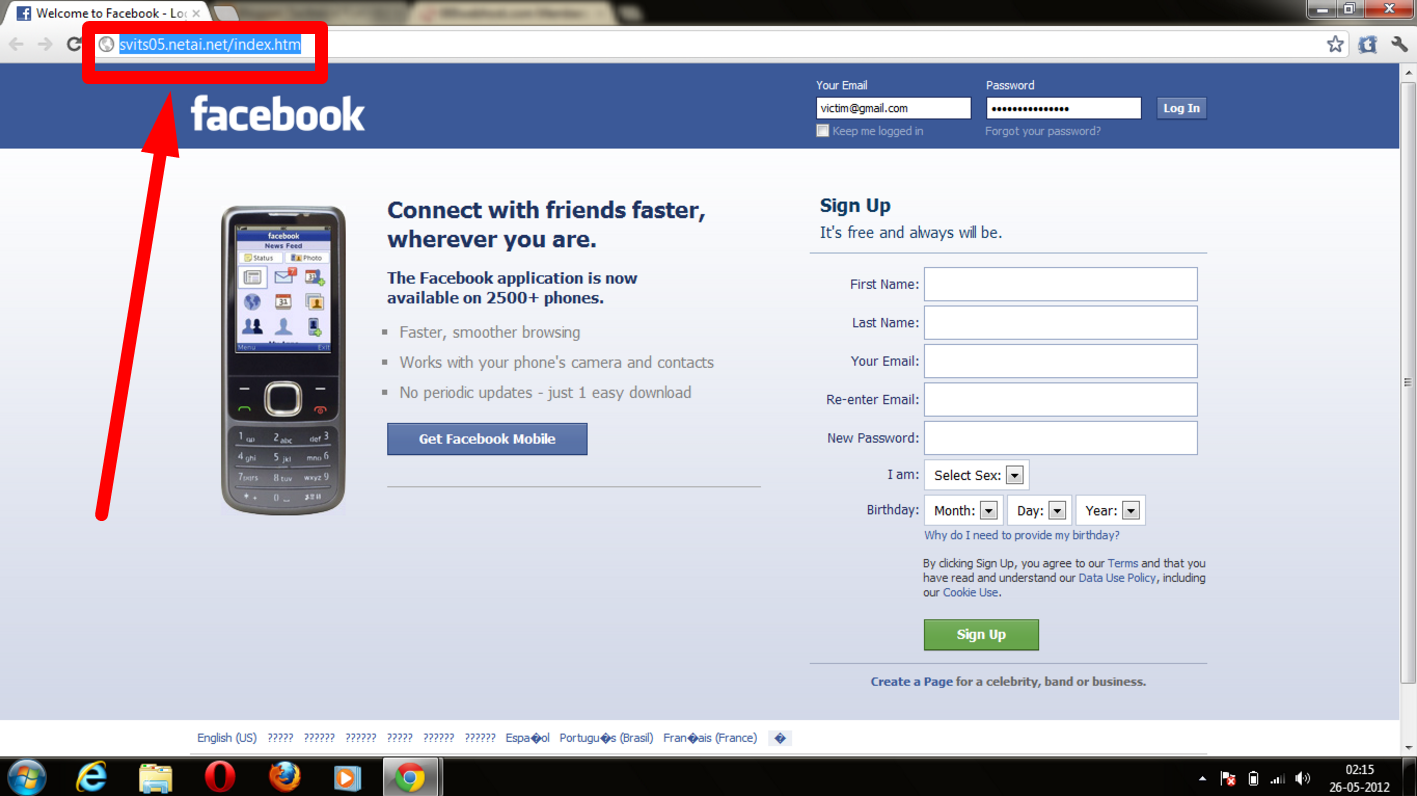Click the Action Center flag icon
This screenshot has height=796, width=1417.
(x=1228, y=778)
